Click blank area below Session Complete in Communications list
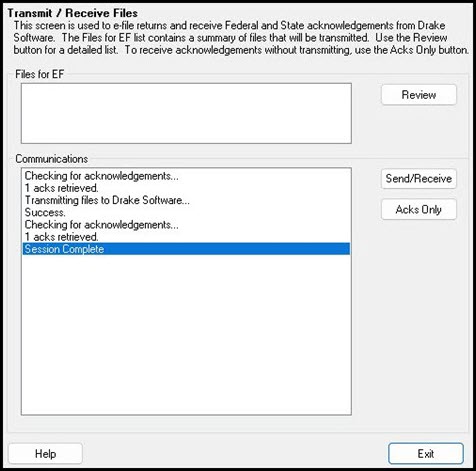 (186, 333)
